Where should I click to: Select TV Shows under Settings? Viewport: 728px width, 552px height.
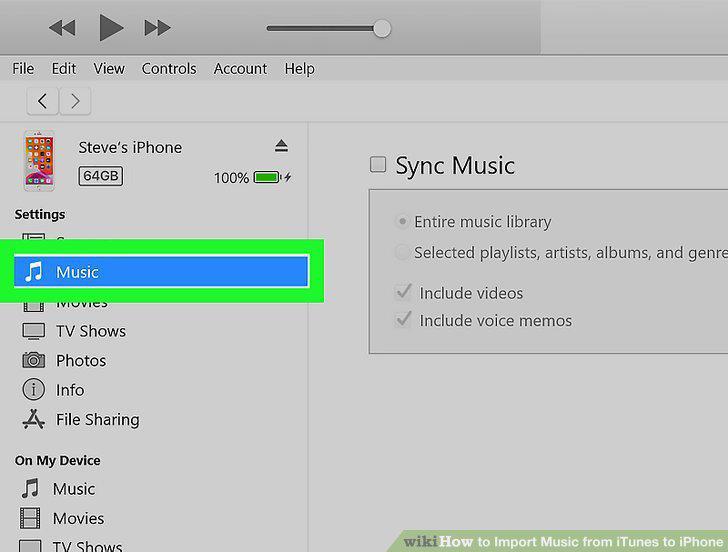[91, 331]
